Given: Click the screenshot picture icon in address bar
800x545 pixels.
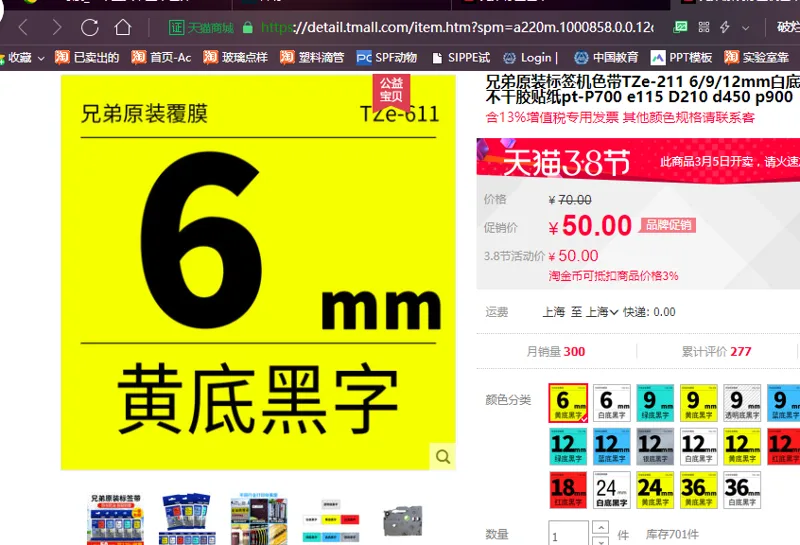Looking at the screenshot, I should coord(680,27).
